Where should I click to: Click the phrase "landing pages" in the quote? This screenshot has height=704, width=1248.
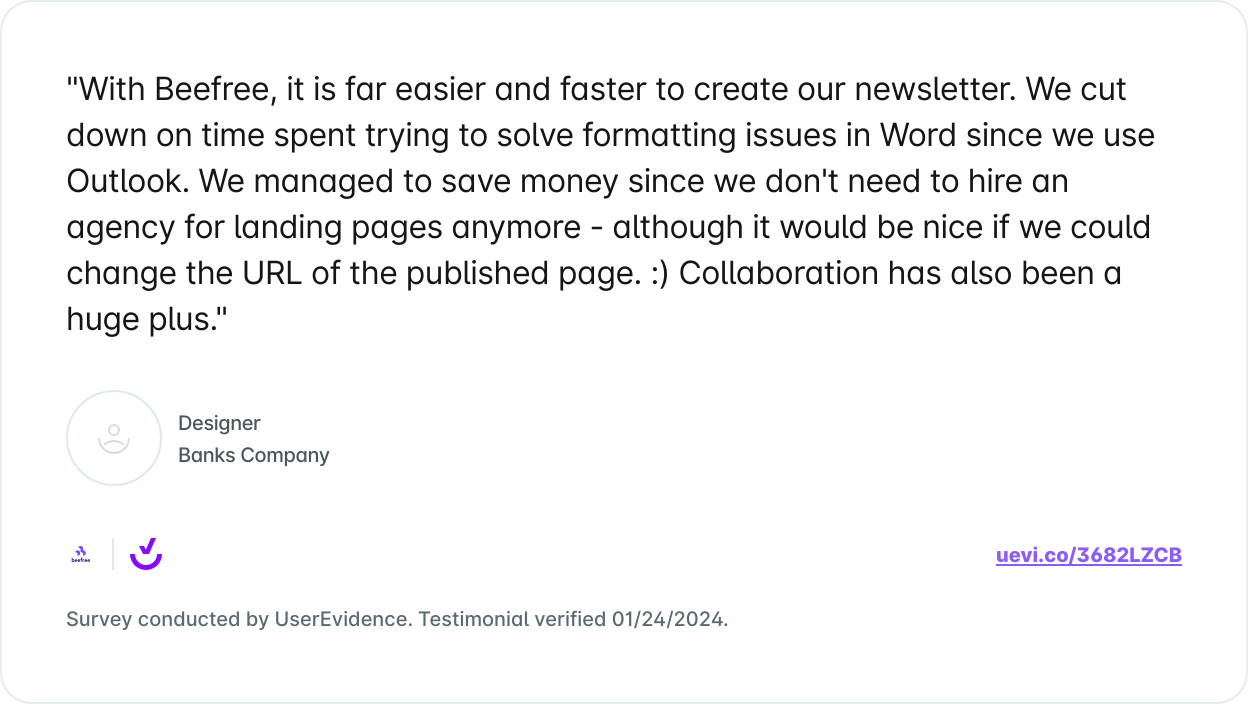338,227
